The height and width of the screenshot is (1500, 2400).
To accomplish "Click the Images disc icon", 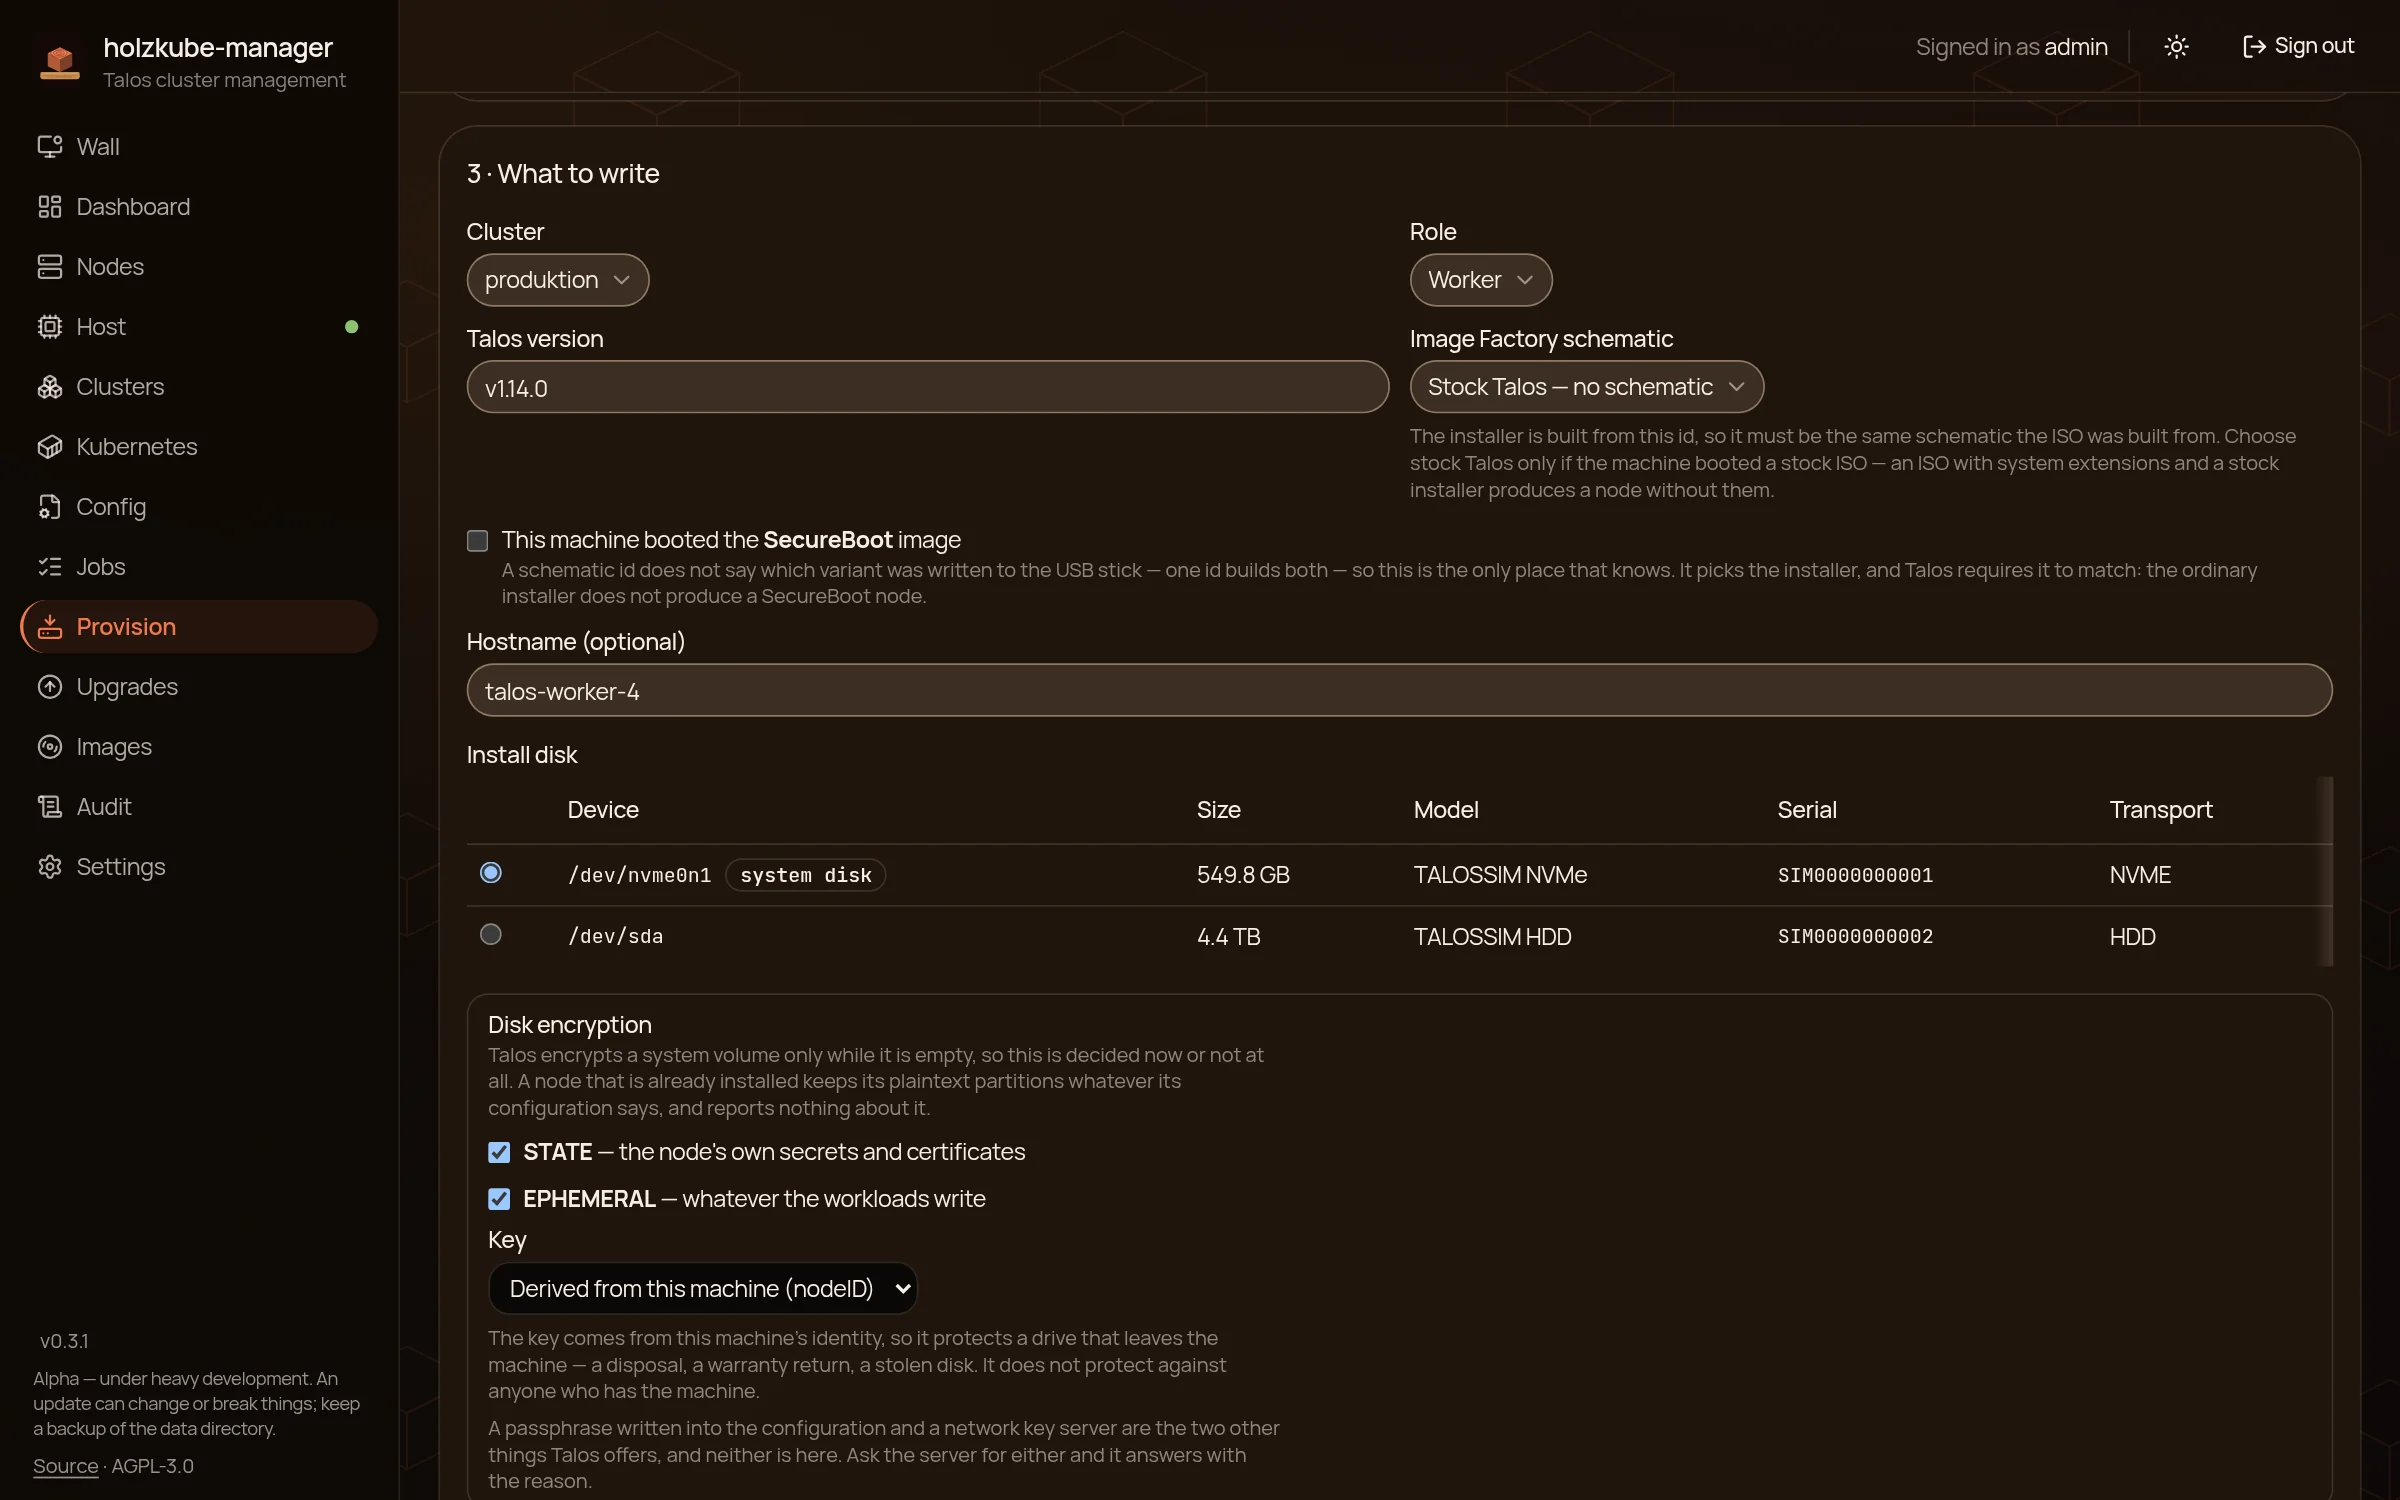I will pos(50,747).
